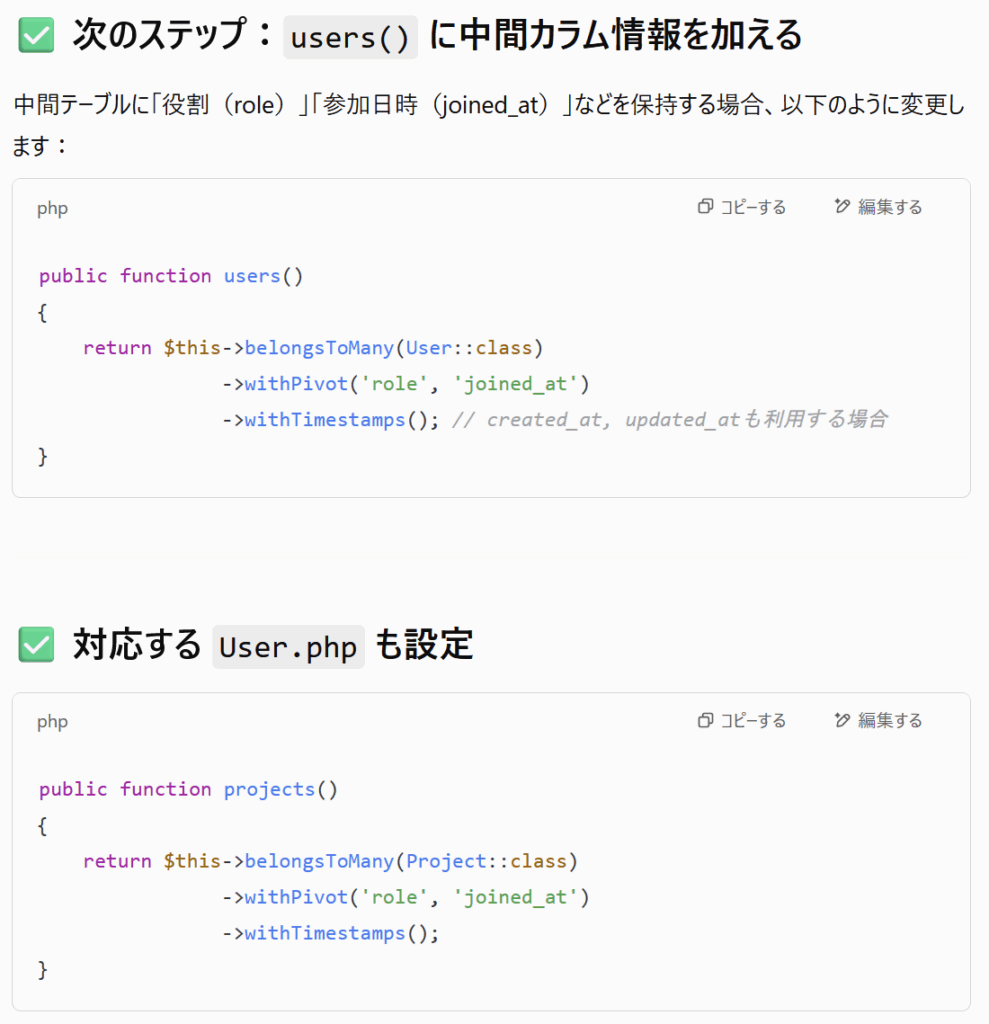This screenshot has width=989, height=1024.
Task: Click コピーする above the projects() function
Action: (753, 720)
